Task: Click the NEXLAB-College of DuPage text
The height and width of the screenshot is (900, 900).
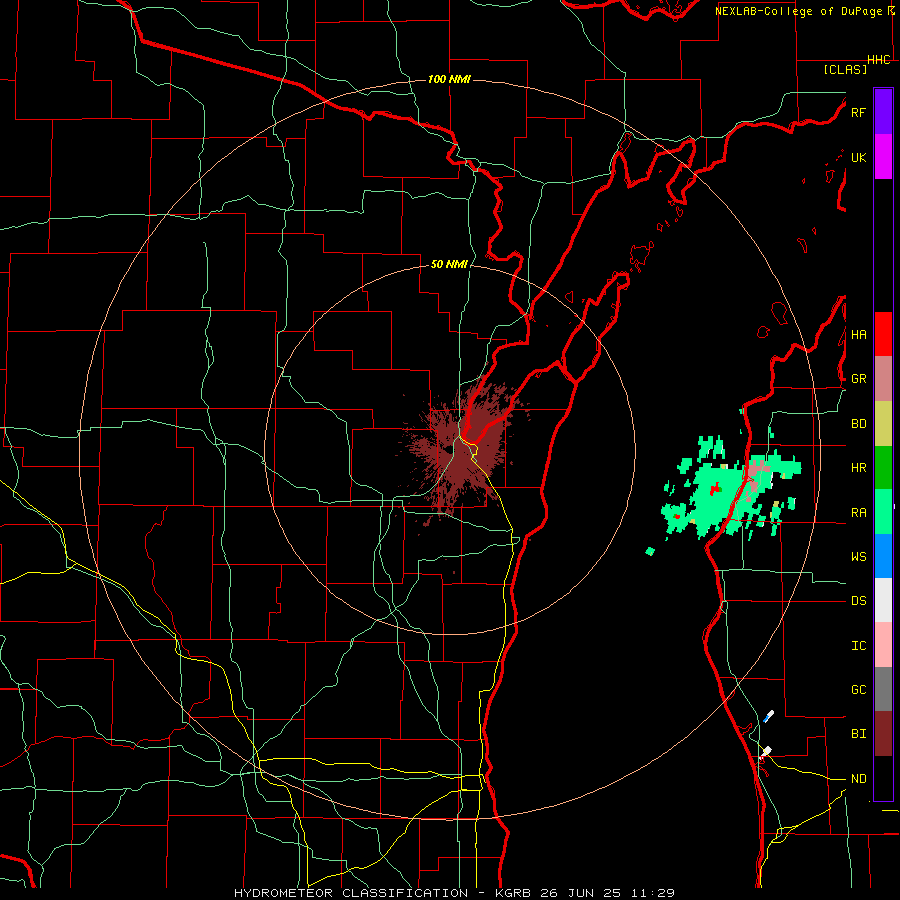Action: tap(798, 11)
